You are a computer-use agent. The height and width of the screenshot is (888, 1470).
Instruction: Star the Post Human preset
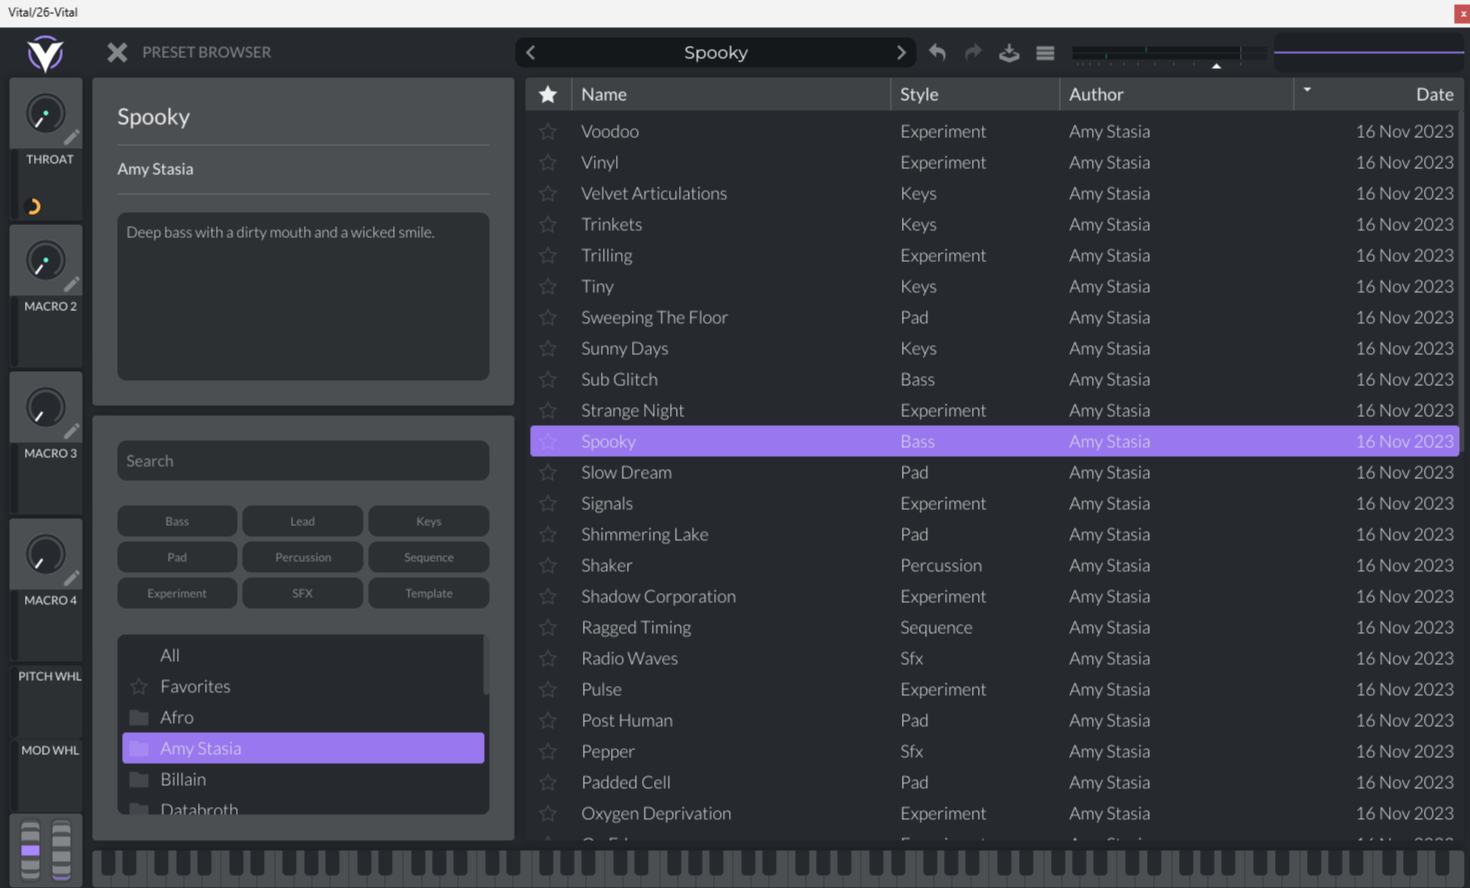548,720
